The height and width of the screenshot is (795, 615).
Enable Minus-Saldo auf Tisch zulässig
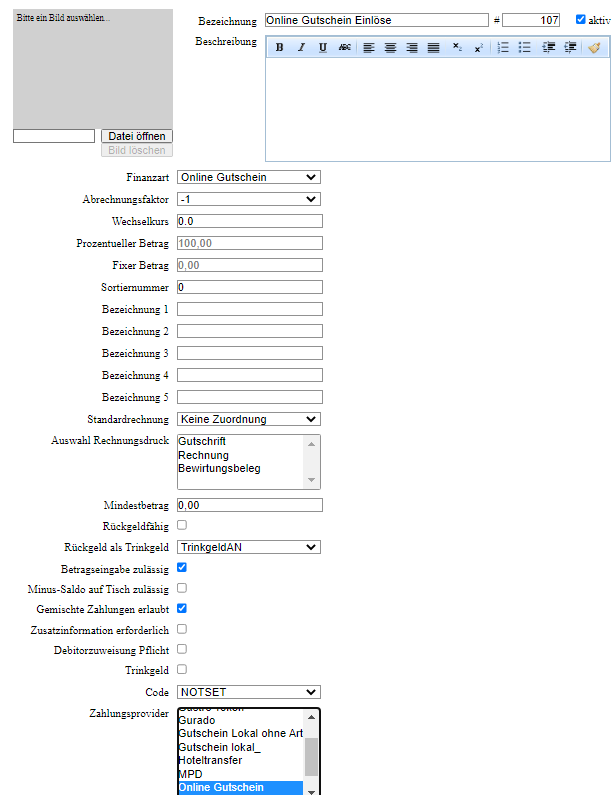click(182, 588)
